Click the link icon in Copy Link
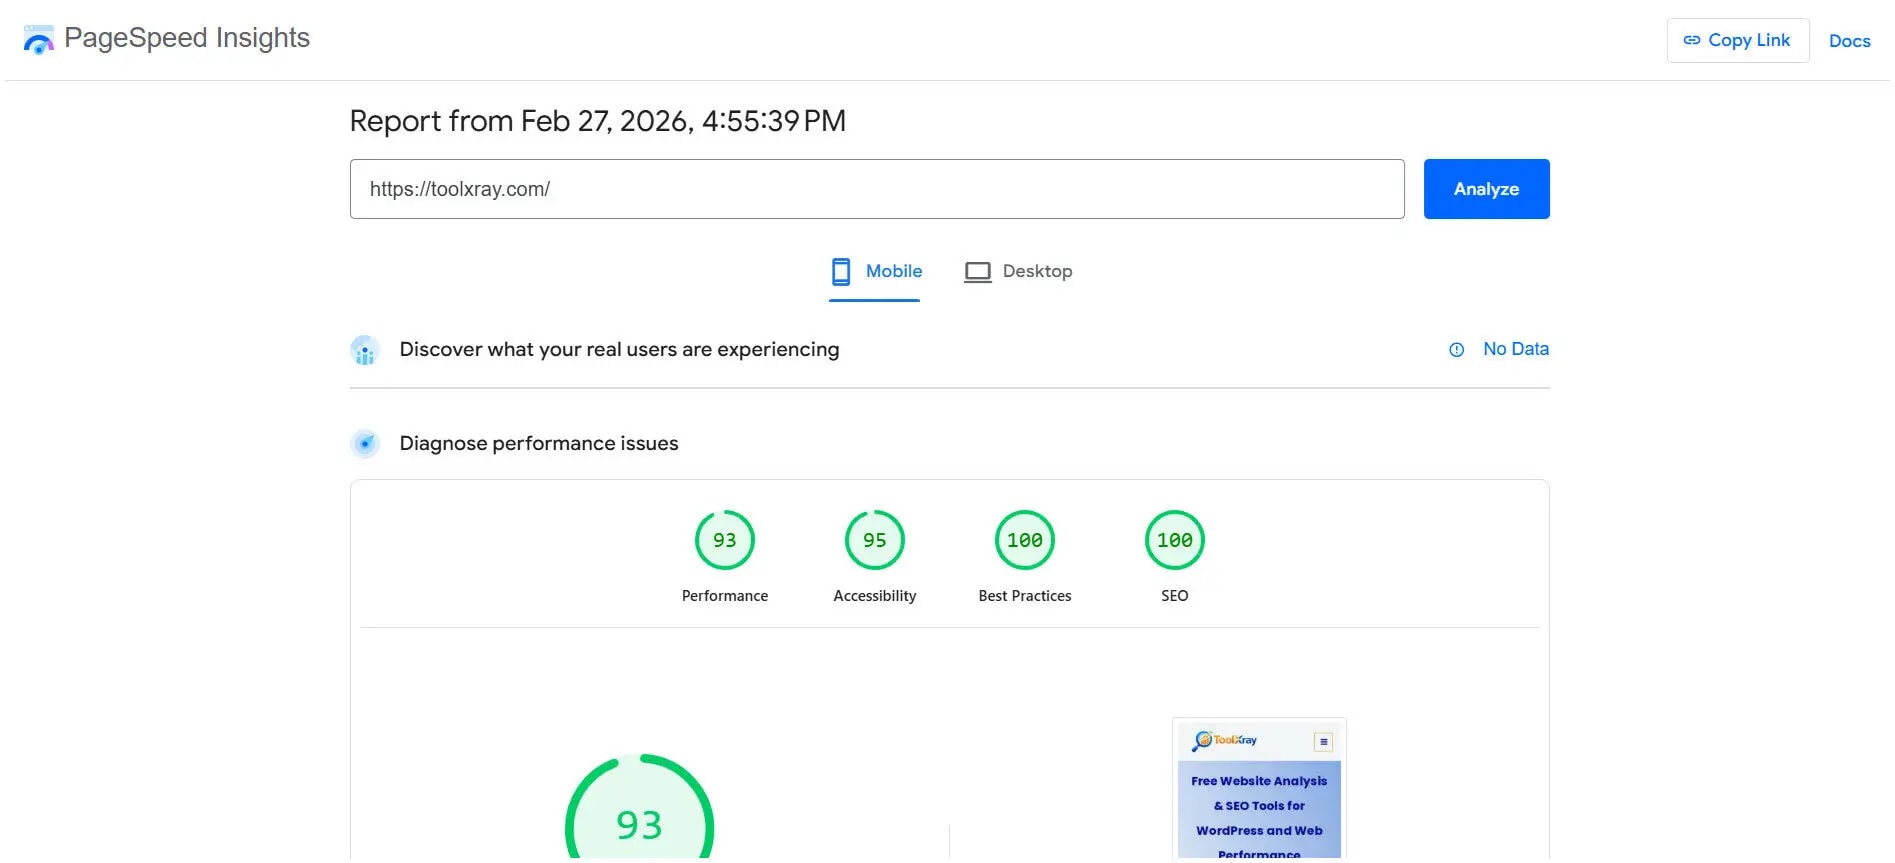Screen dimensions: 1895x863 pyautogui.click(x=1692, y=40)
